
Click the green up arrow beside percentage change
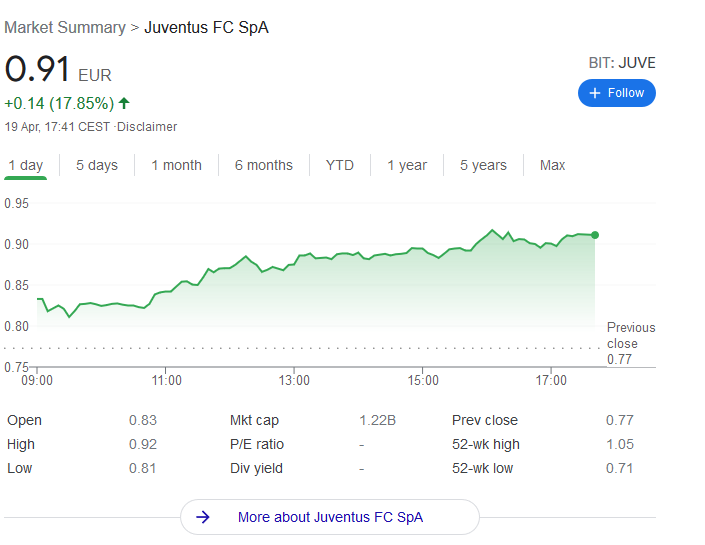124,103
